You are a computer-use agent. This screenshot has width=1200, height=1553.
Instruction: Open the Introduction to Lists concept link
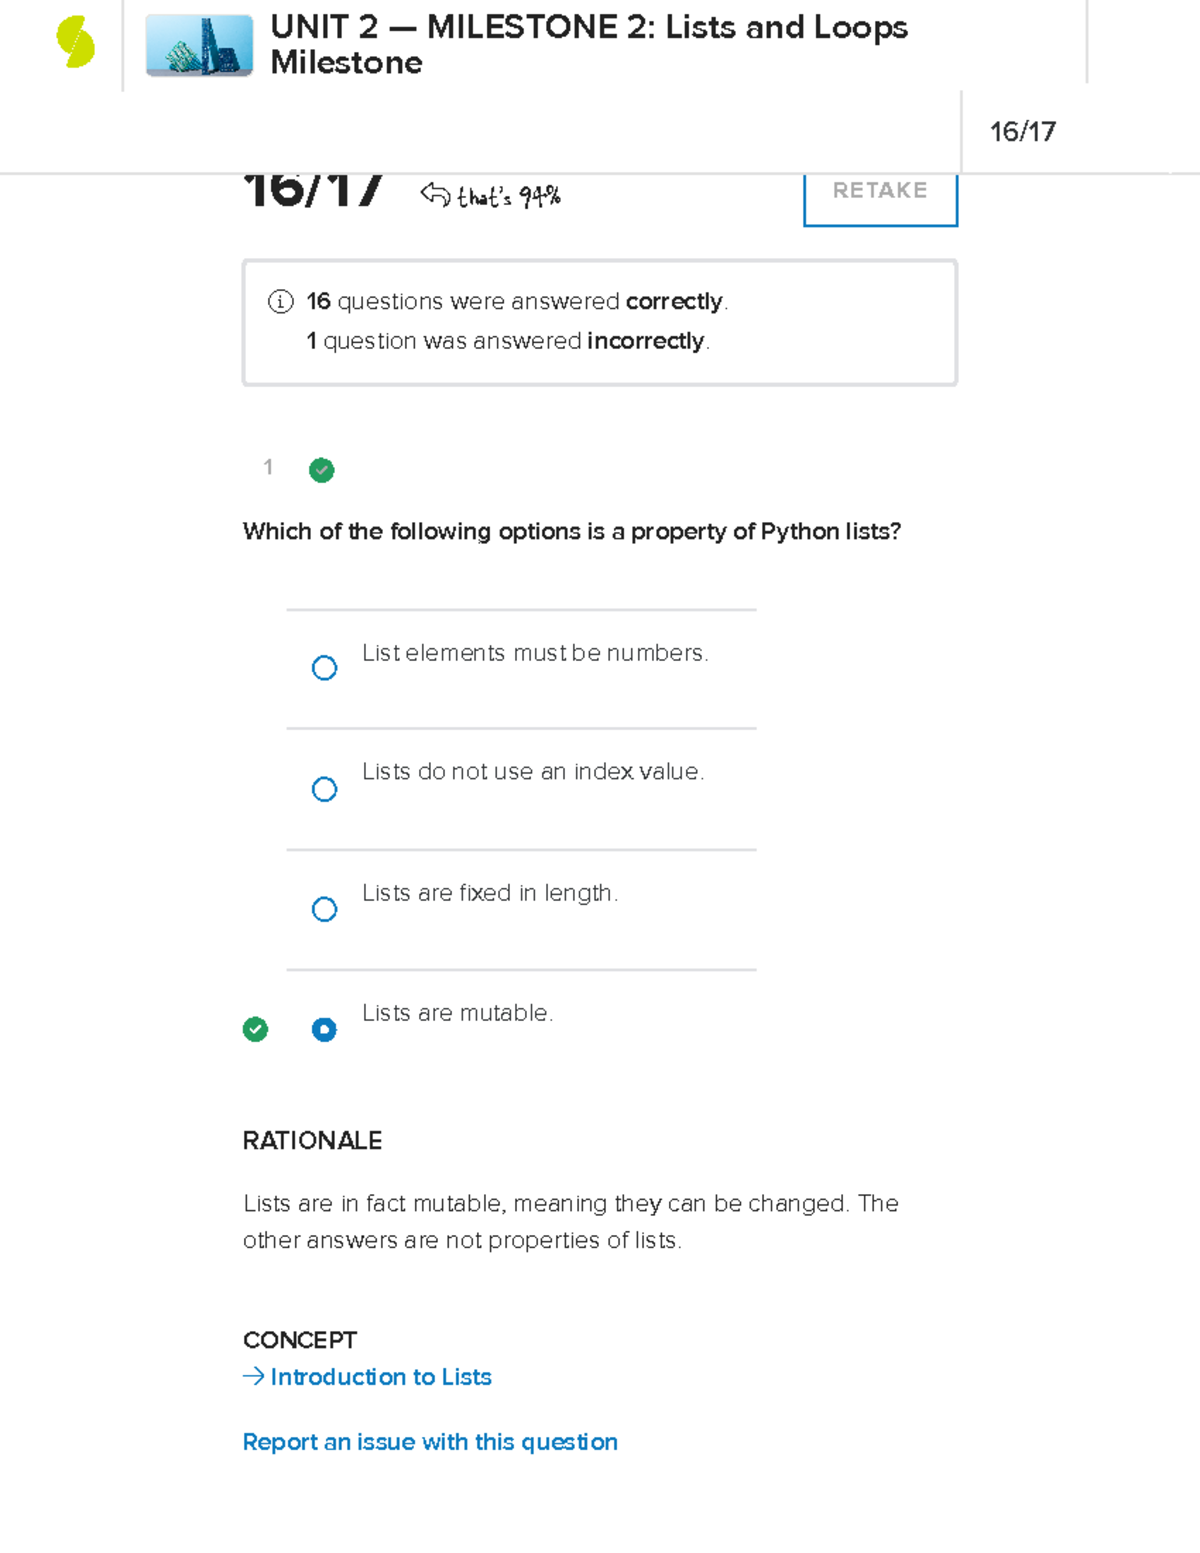point(380,1377)
